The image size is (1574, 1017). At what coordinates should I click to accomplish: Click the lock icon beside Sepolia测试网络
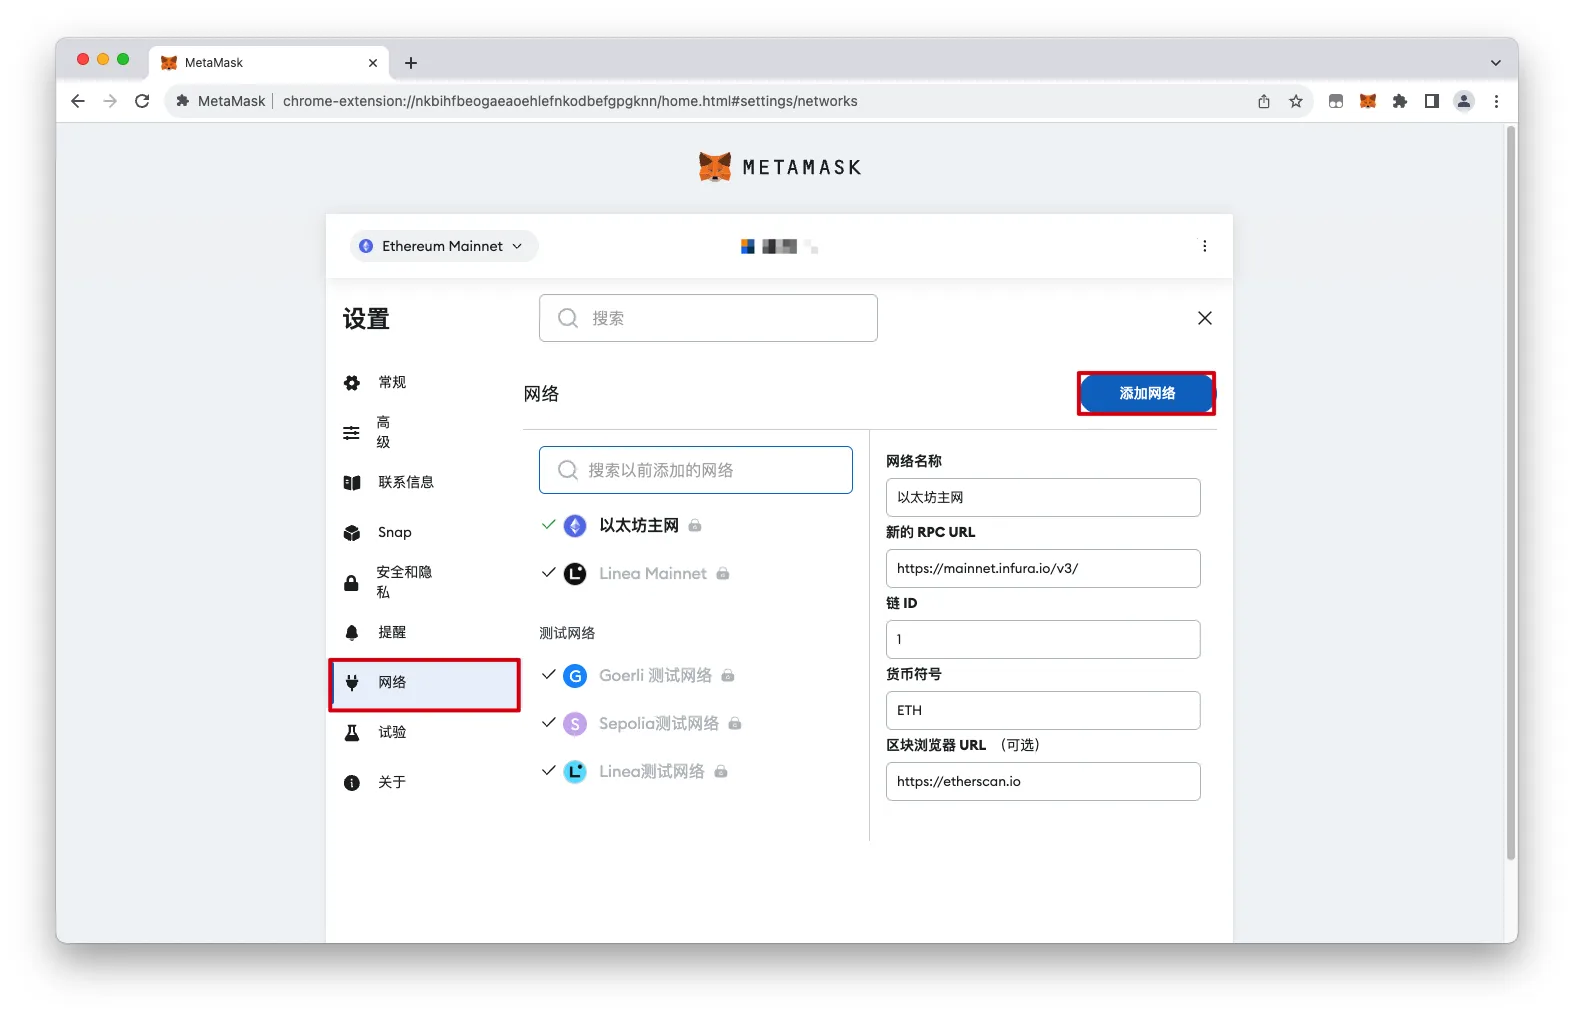[735, 724]
